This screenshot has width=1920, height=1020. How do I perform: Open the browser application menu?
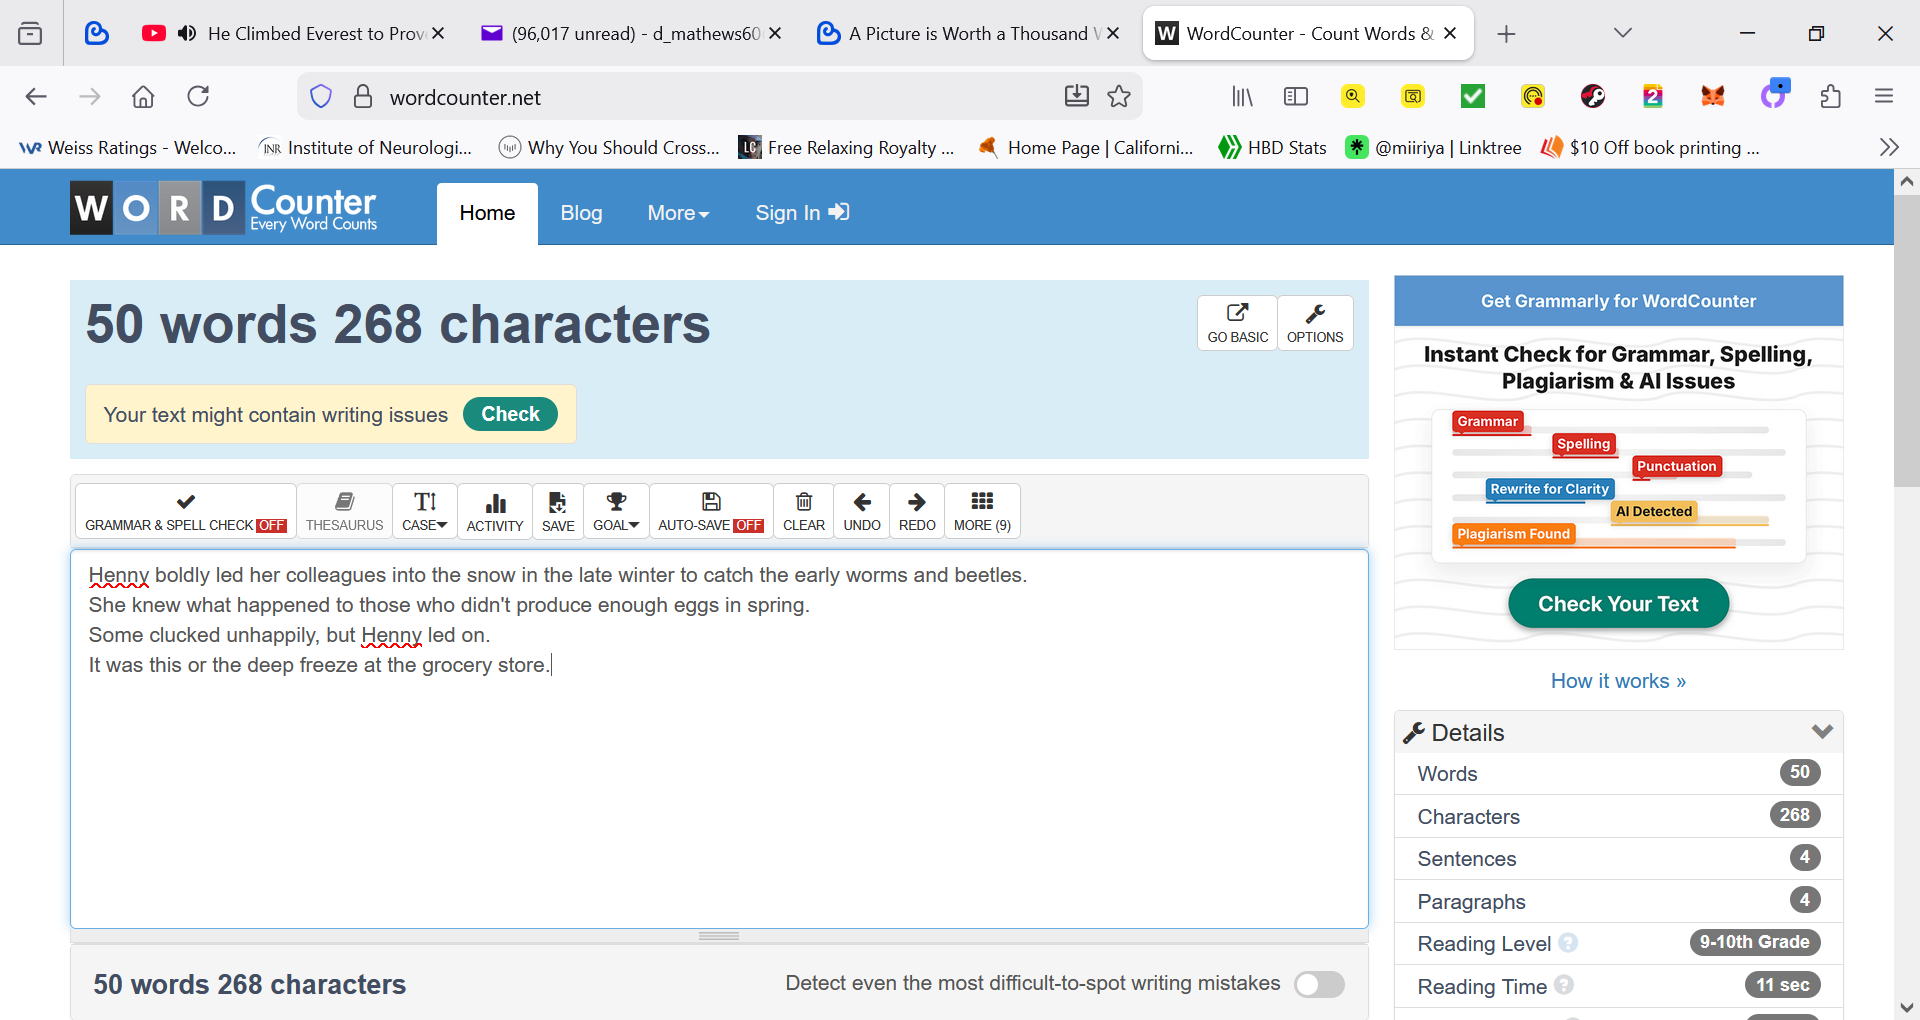tap(1884, 96)
